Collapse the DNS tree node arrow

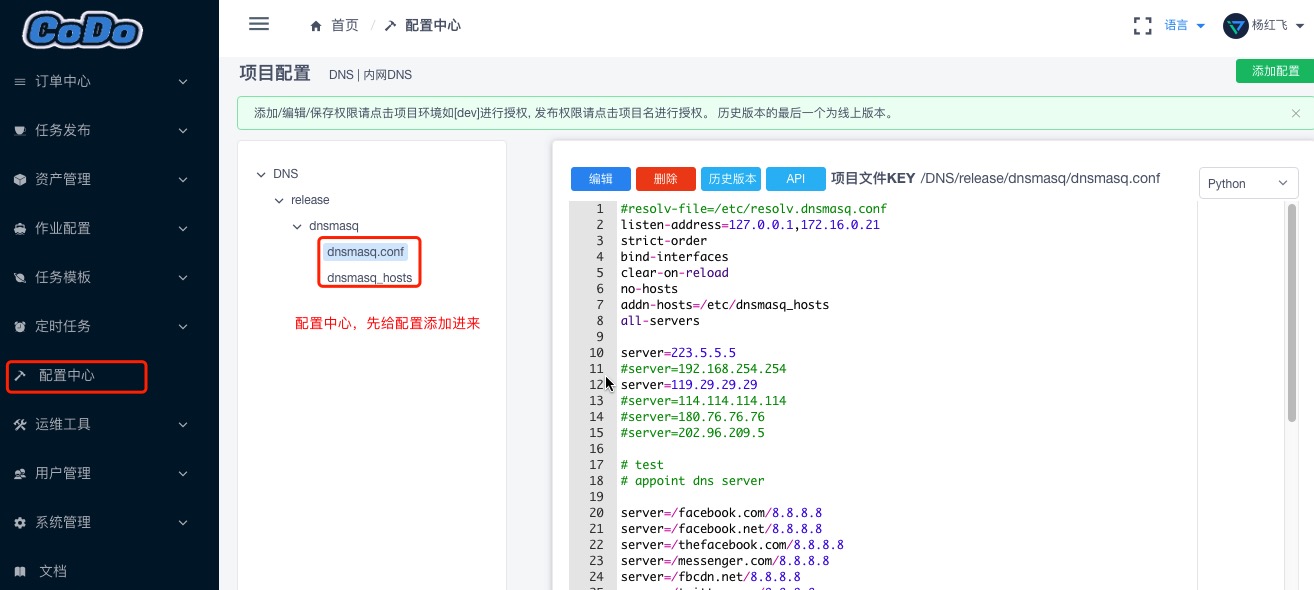[262, 174]
